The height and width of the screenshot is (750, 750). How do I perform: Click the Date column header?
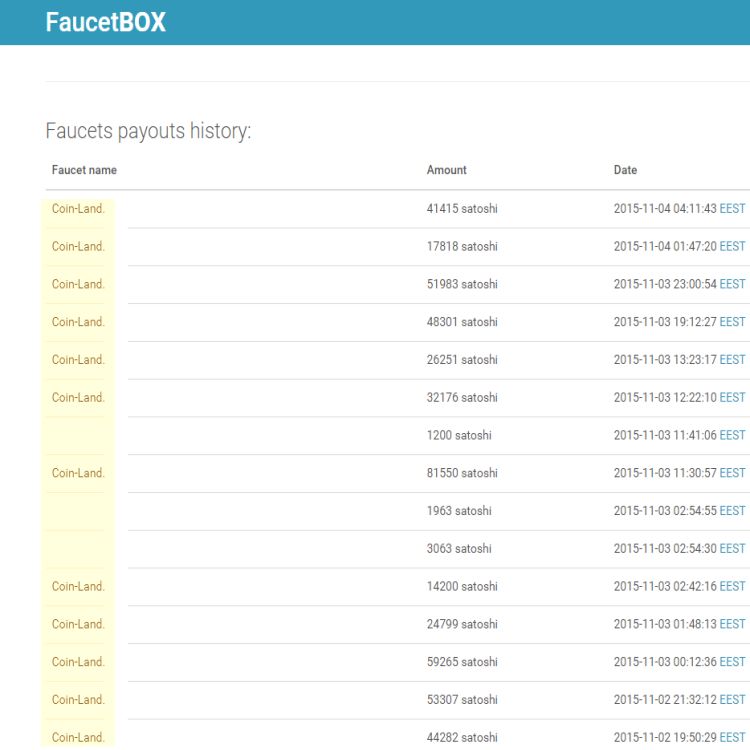(625, 170)
